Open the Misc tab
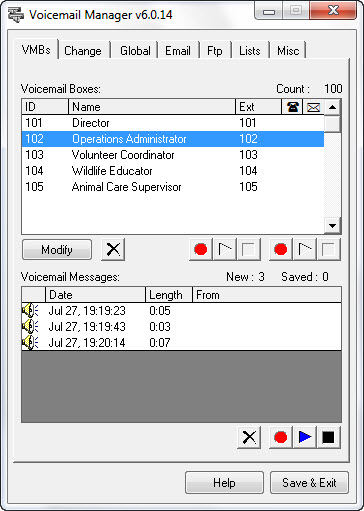 tap(288, 51)
